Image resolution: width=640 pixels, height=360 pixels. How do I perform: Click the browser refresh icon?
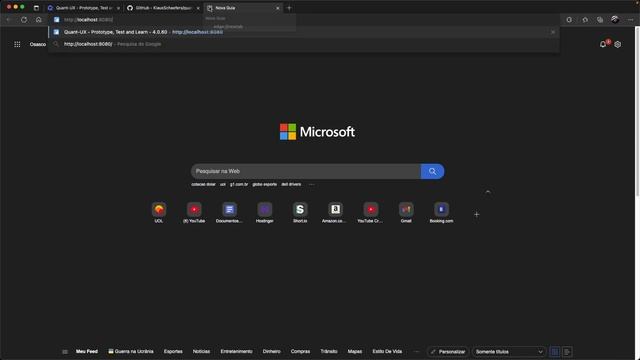pos(24,19)
